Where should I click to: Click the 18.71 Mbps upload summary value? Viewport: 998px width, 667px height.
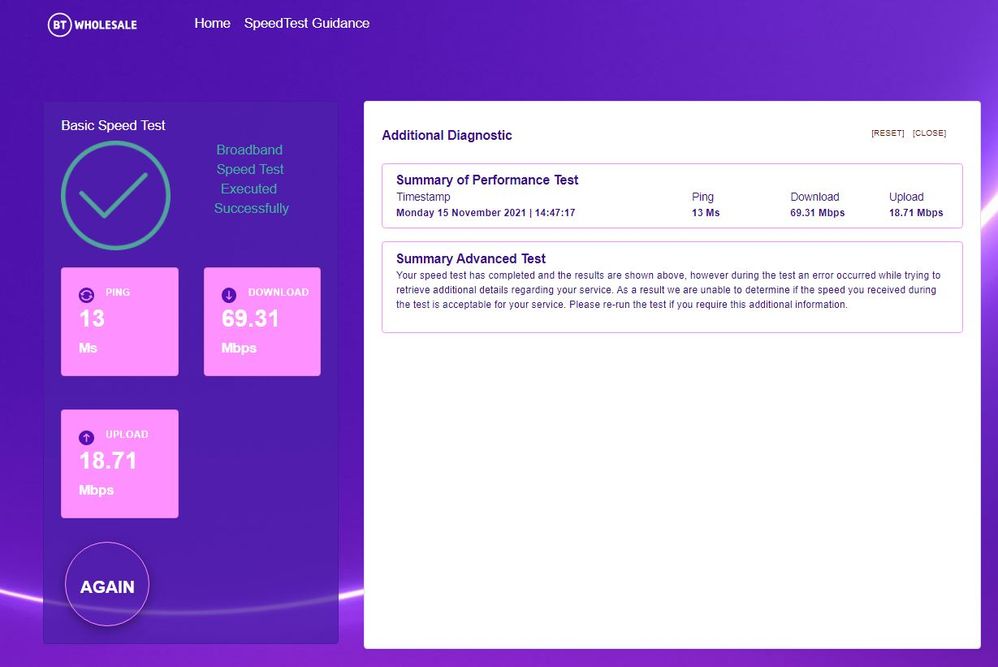tap(915, 213)
